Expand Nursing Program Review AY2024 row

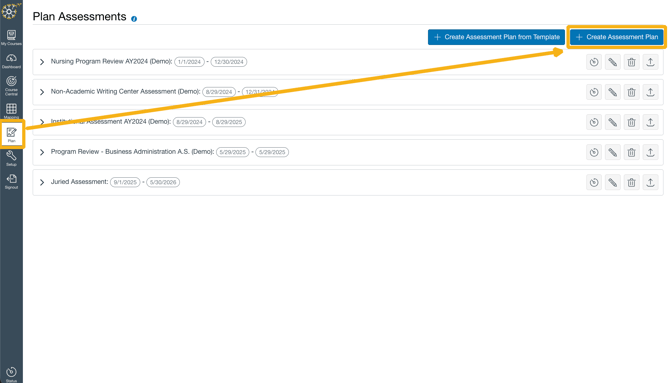[42, 62]
